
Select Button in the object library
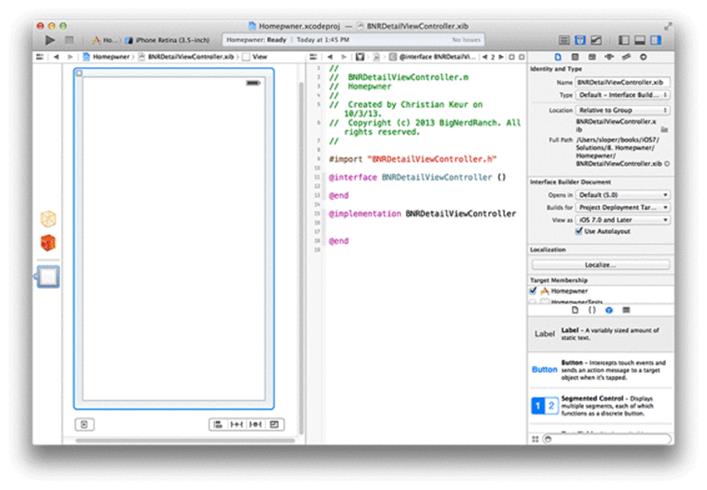click(x=601, y=370)
